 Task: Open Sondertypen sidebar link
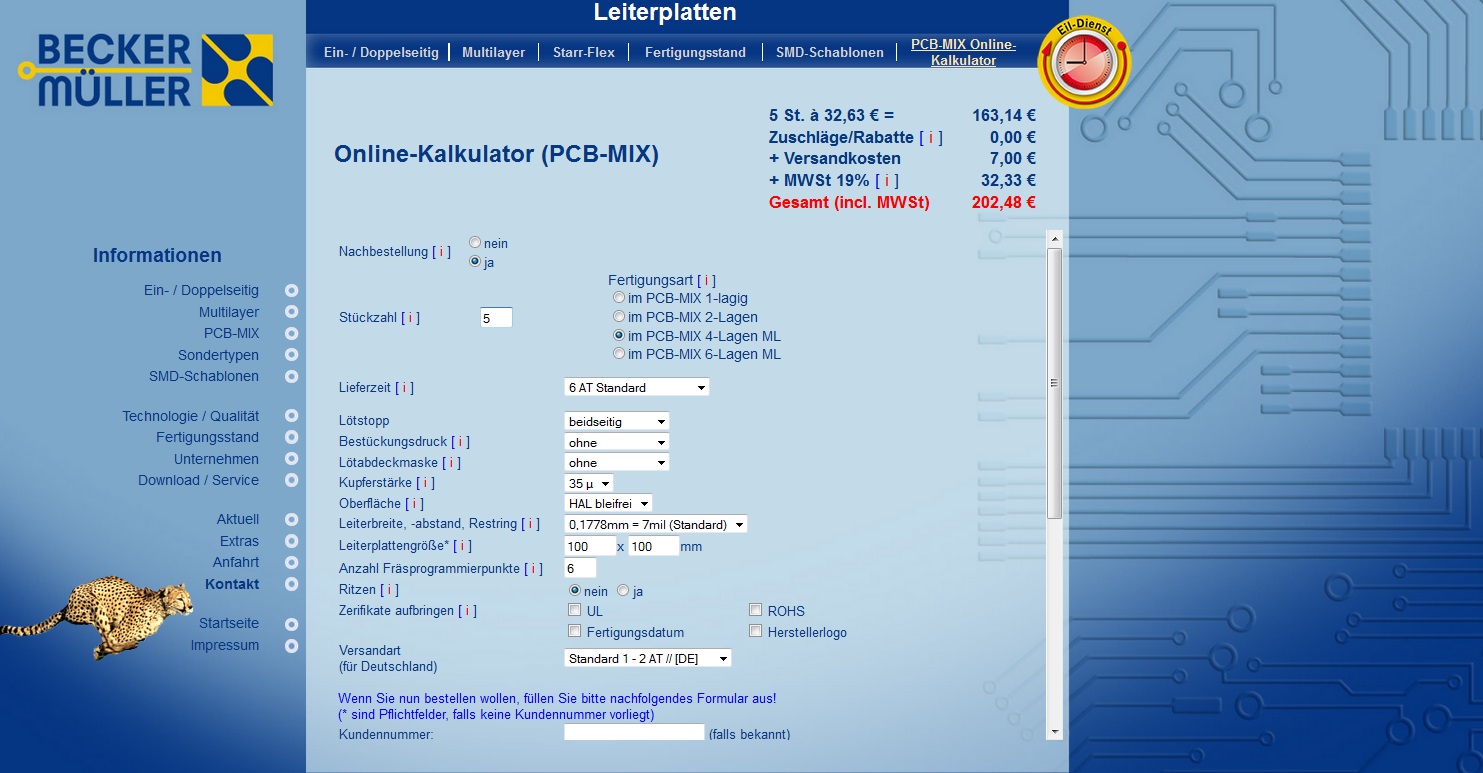pos(218,355)
